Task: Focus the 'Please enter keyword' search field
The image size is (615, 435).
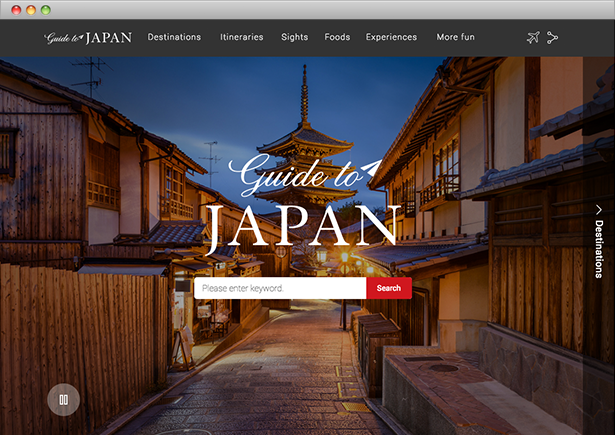Action: click(x=280, y=288)
